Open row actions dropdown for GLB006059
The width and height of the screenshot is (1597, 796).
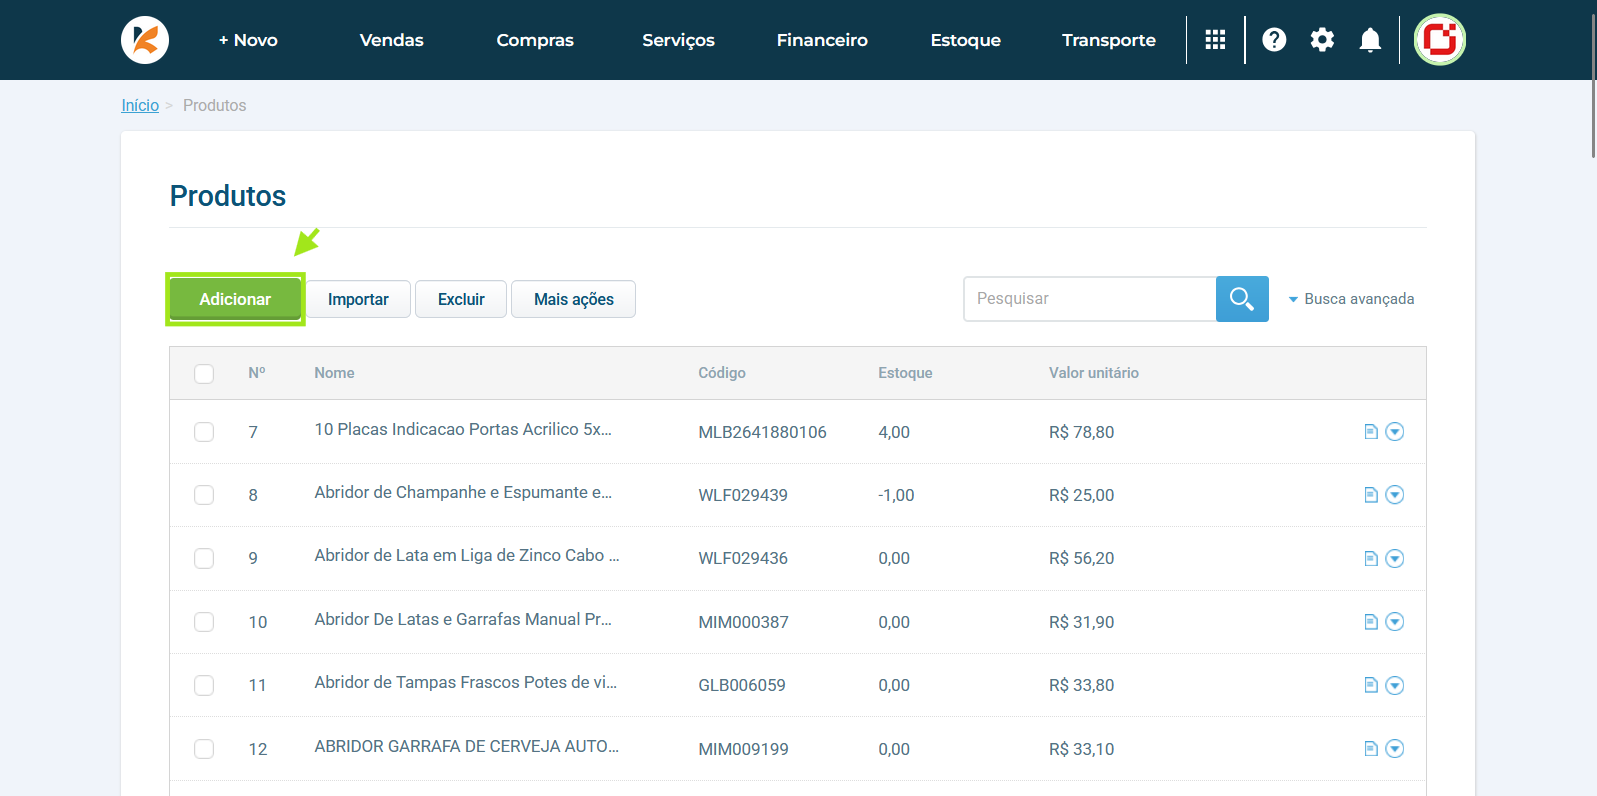tap(1395, 685)
